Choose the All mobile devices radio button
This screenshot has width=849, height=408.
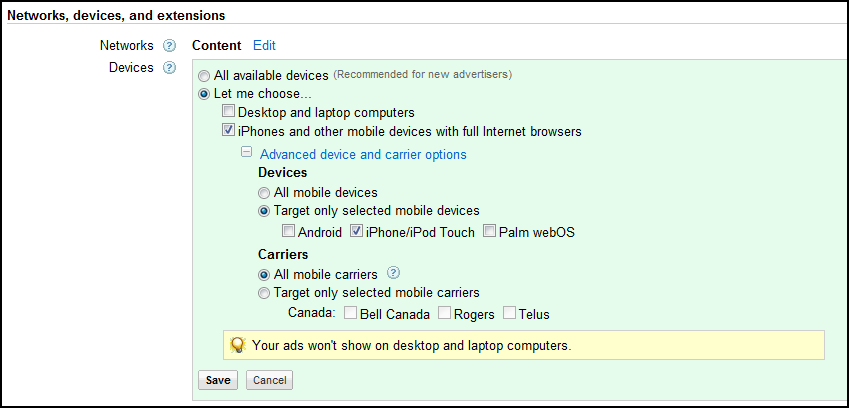tap(264, 192)
